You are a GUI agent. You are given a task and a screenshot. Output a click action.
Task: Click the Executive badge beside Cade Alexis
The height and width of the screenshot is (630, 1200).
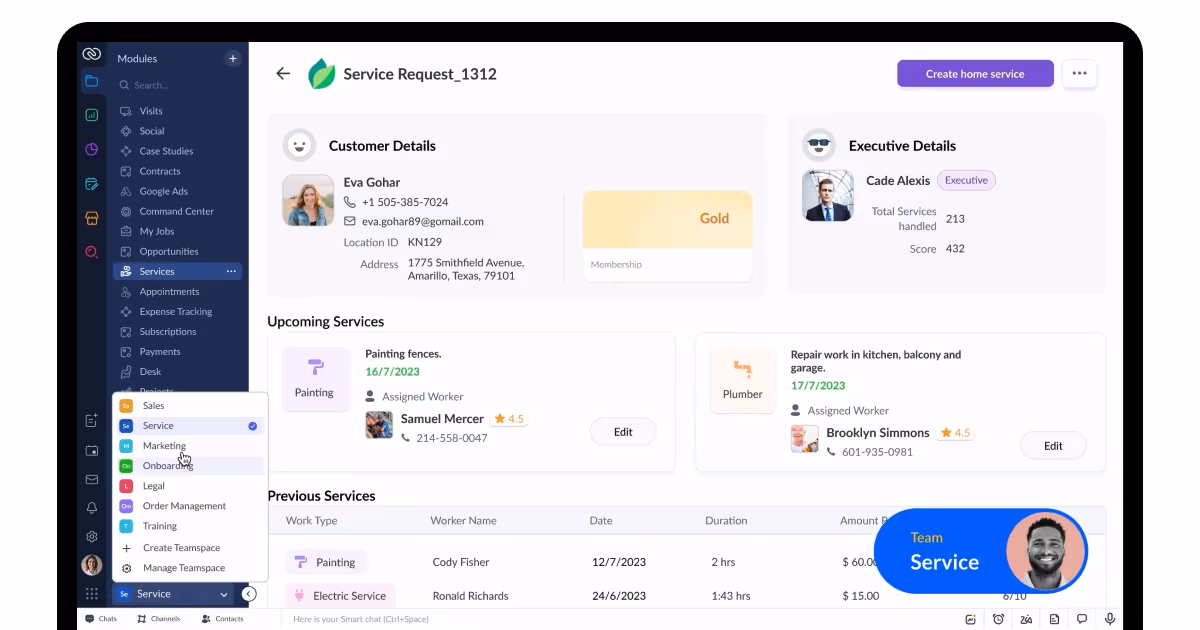click(966, 180)
